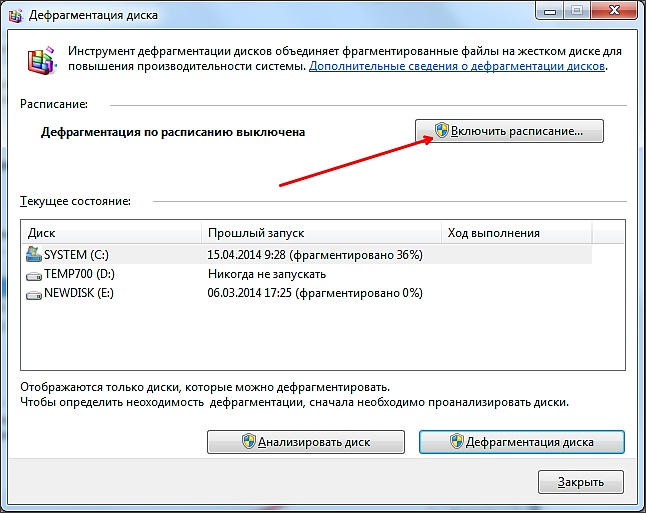The width and height of the screenshot is (646, 513).
Task: Run Дефрагментация диска
Action: pyautogui.click(x=521, y=442)
